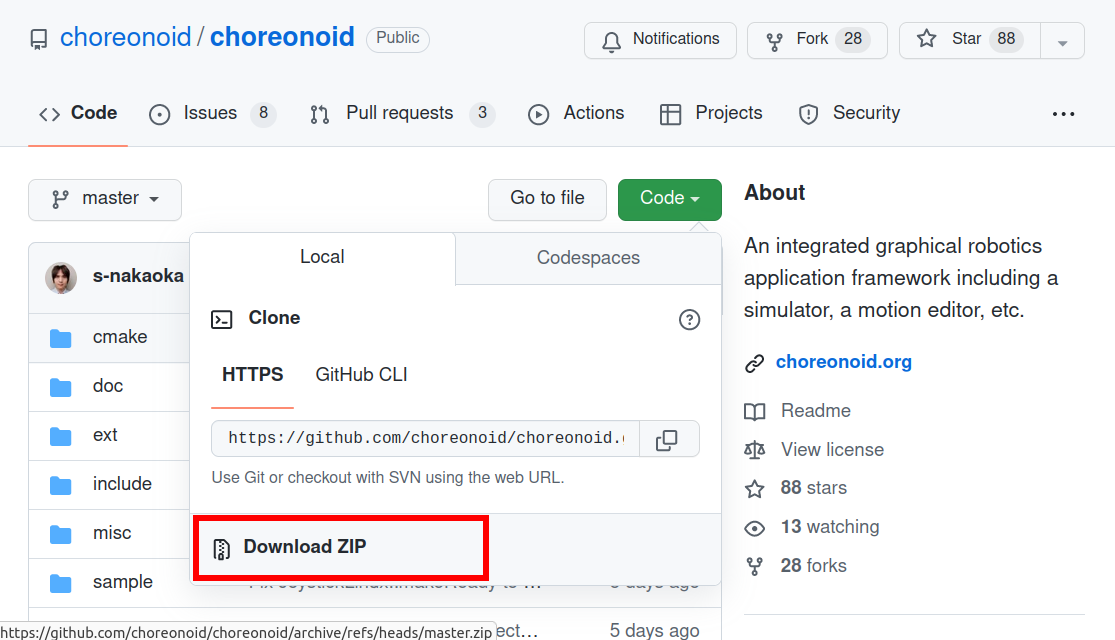Copy the clone URL using the copy icon
Image resolution: width=1115 pixels, height=640 pixels.
(x=668, y=439)
